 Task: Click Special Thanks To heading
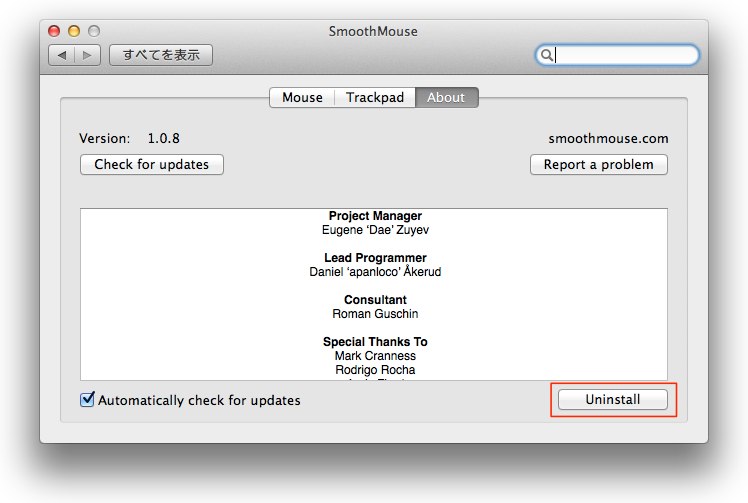click(375, 342)
